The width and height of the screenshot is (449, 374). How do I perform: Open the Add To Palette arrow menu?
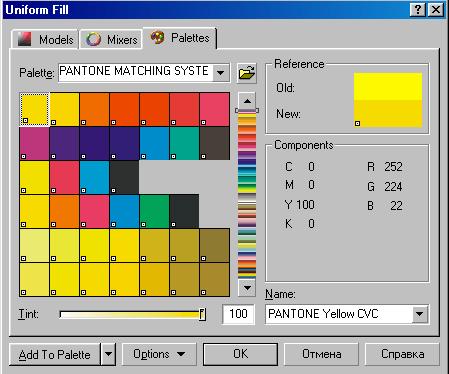point(108,354)
